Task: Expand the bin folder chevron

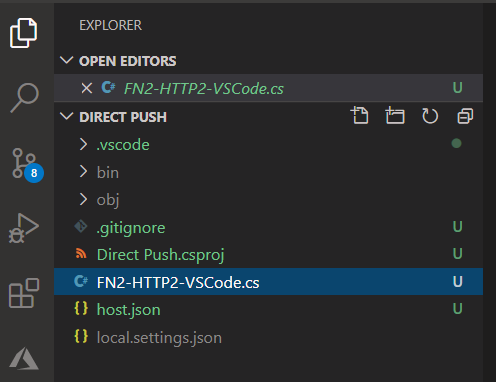Action: pyautogui.click(x=83, y=172)
